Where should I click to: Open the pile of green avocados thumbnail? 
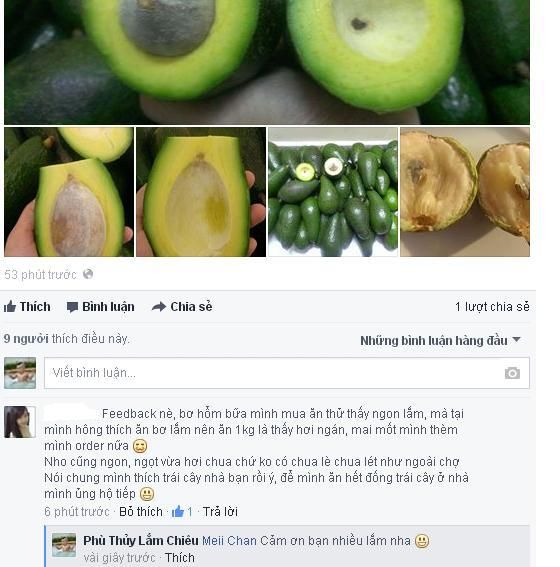[x=333, y=192]
